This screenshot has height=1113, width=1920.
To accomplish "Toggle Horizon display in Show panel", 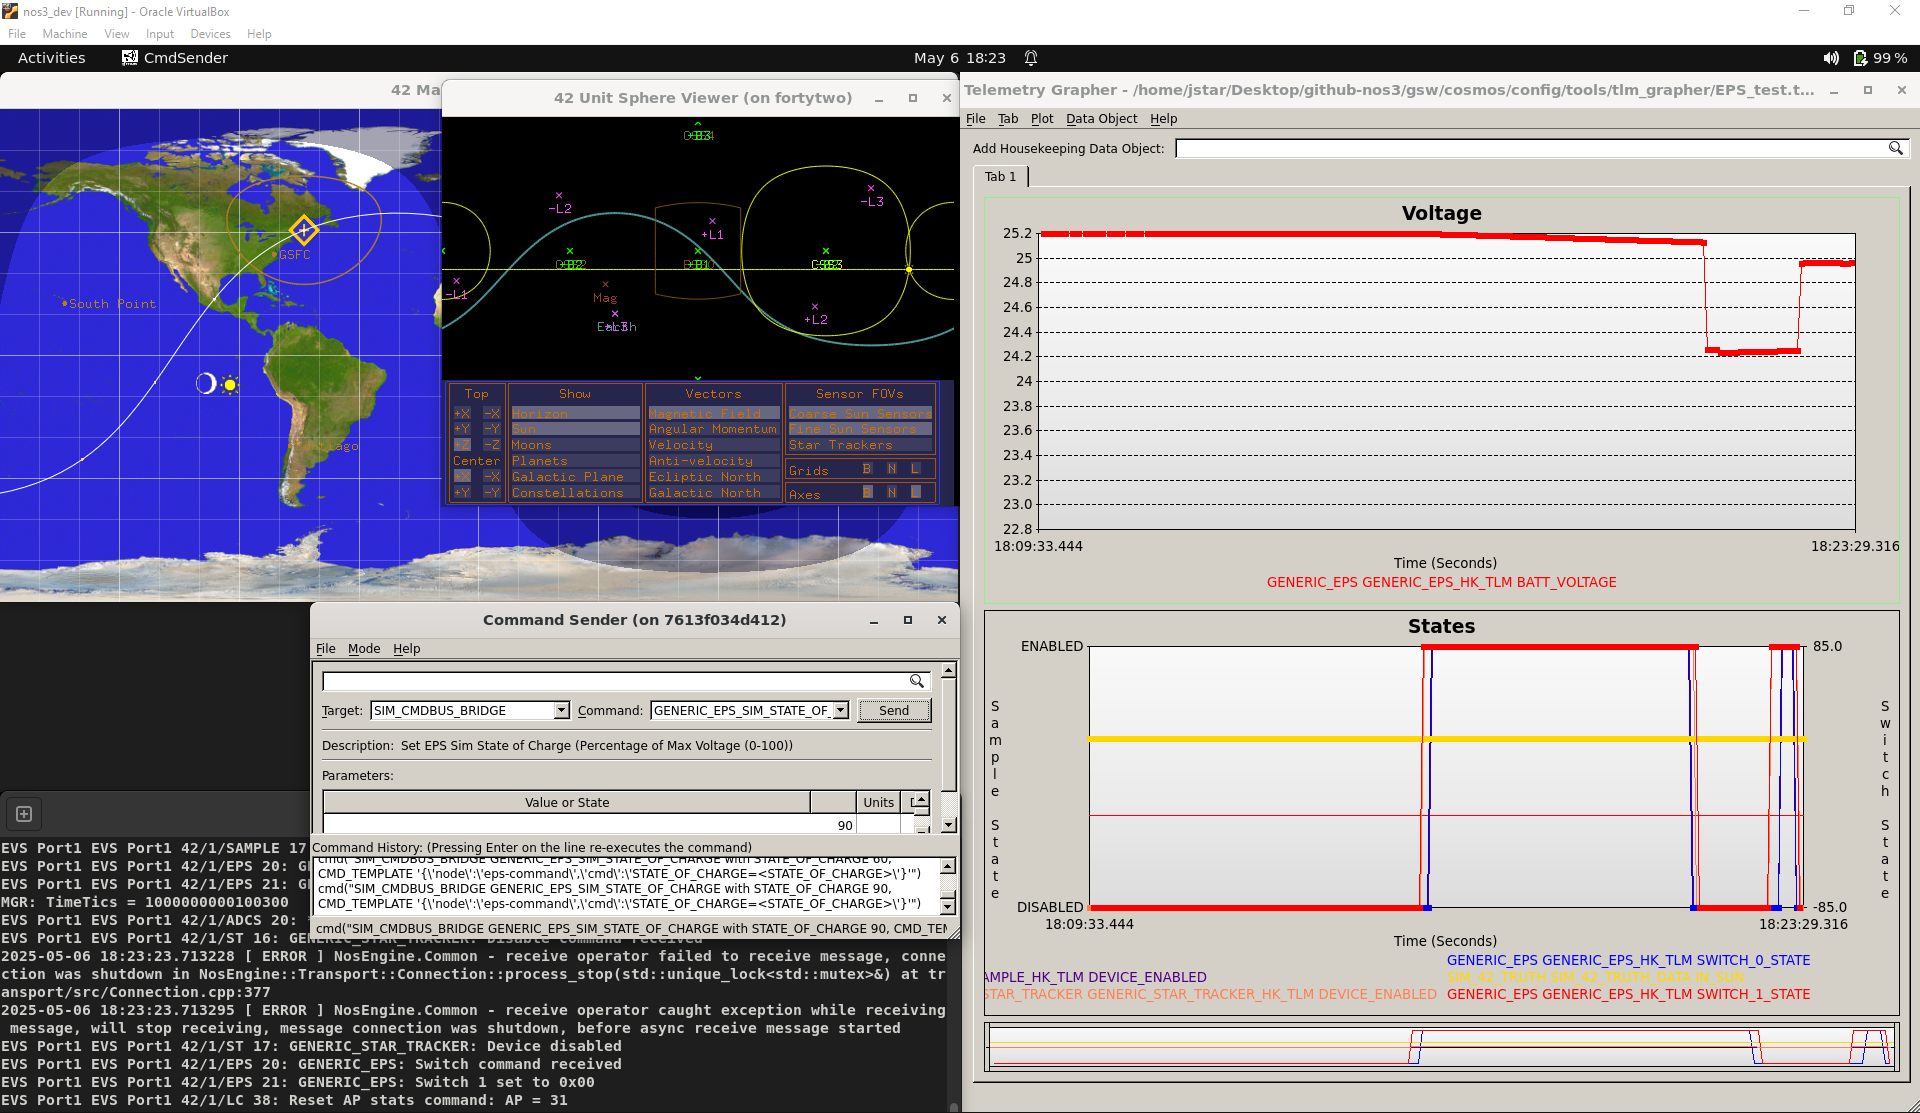I will (x=575, y=413).
